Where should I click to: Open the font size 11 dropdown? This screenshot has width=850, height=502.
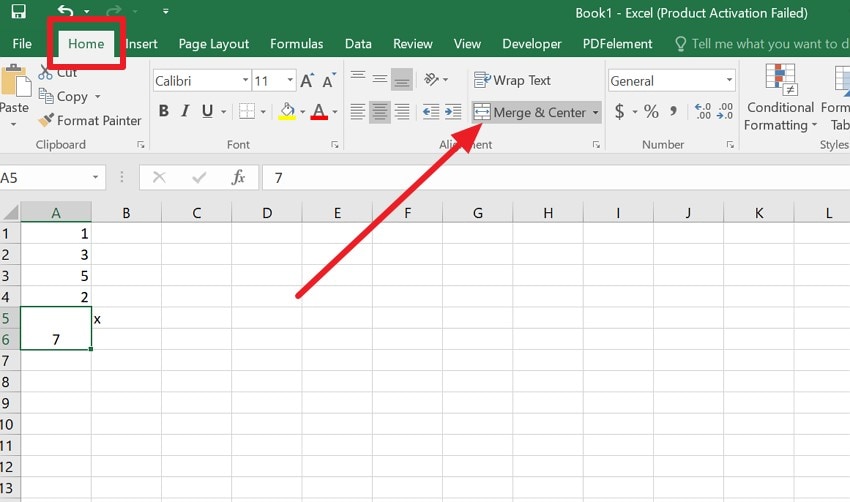click(291, 80)
